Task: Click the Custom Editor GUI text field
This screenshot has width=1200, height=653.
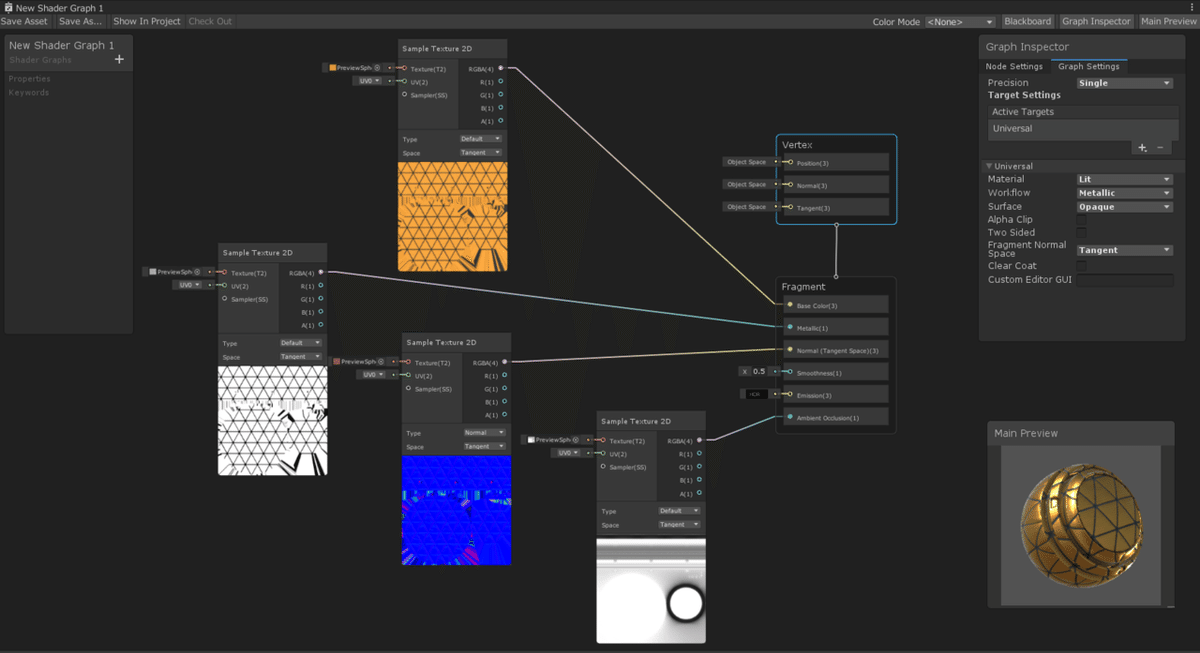Action: [x=1124, y=280]
